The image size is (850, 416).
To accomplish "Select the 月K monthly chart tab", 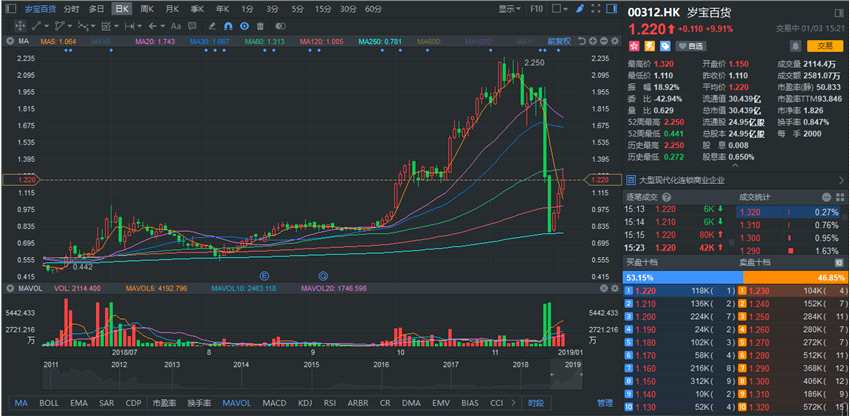I will 172,9.
